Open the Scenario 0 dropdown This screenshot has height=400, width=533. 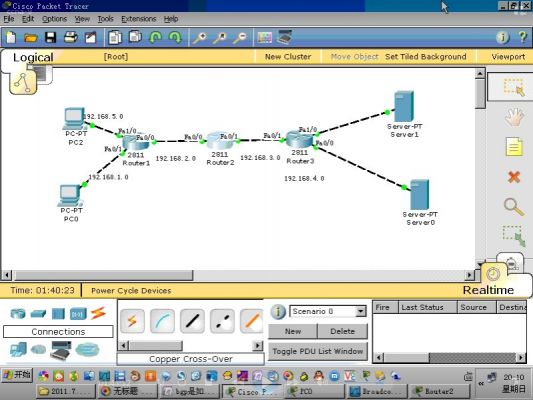click(328, 311)
